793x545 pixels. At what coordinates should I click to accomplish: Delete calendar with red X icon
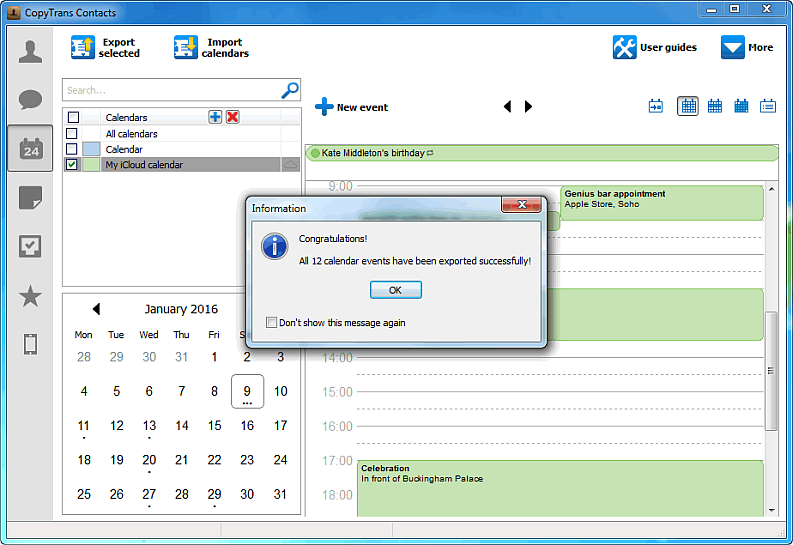coord(233,117)
